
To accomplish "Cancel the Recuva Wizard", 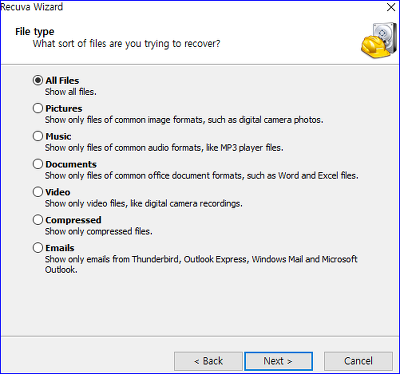I will tap(358, 361).
